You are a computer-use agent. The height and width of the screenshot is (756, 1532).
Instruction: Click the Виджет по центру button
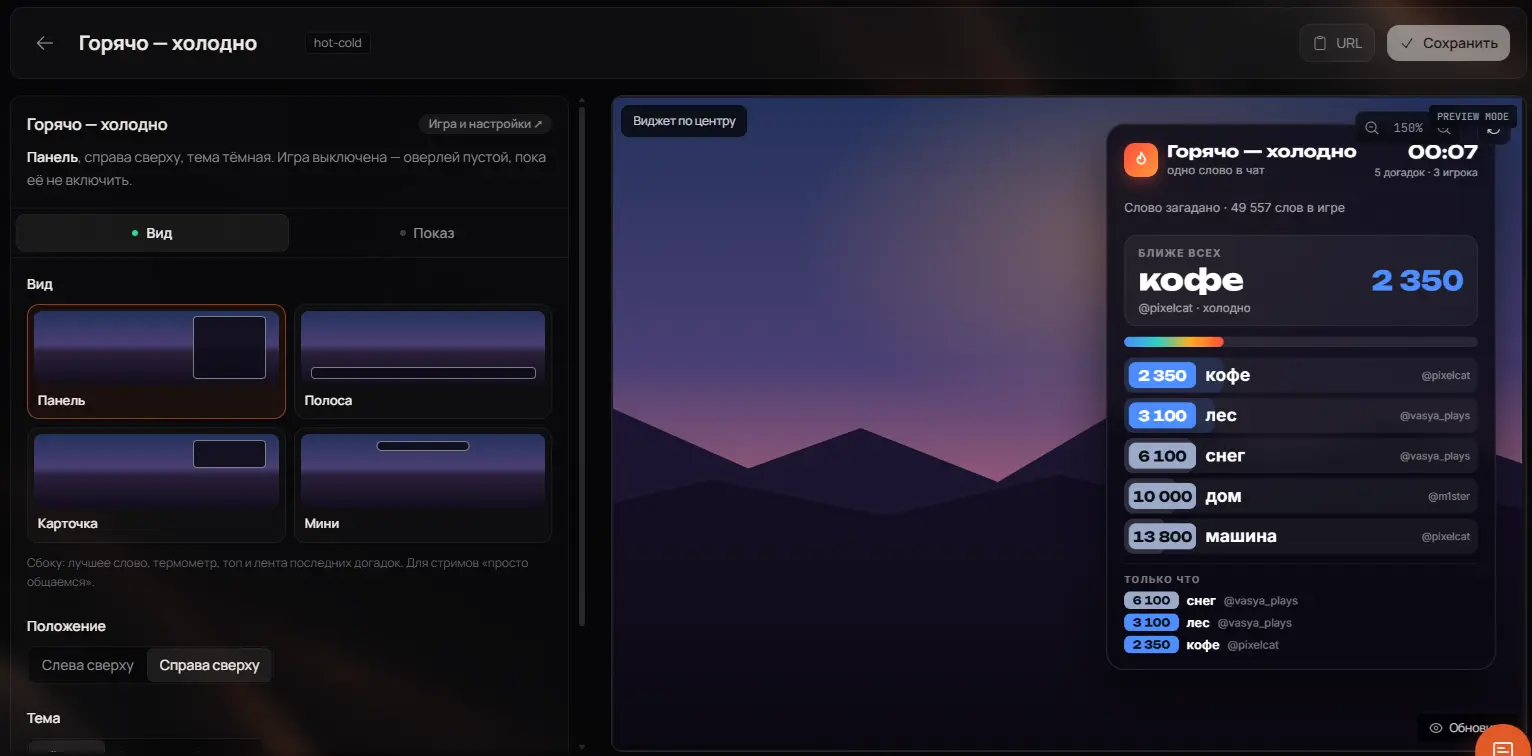click(x=684, y=121)
